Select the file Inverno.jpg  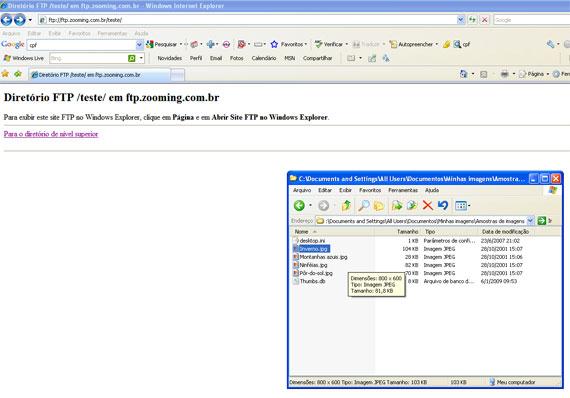[x=314, y=249]
